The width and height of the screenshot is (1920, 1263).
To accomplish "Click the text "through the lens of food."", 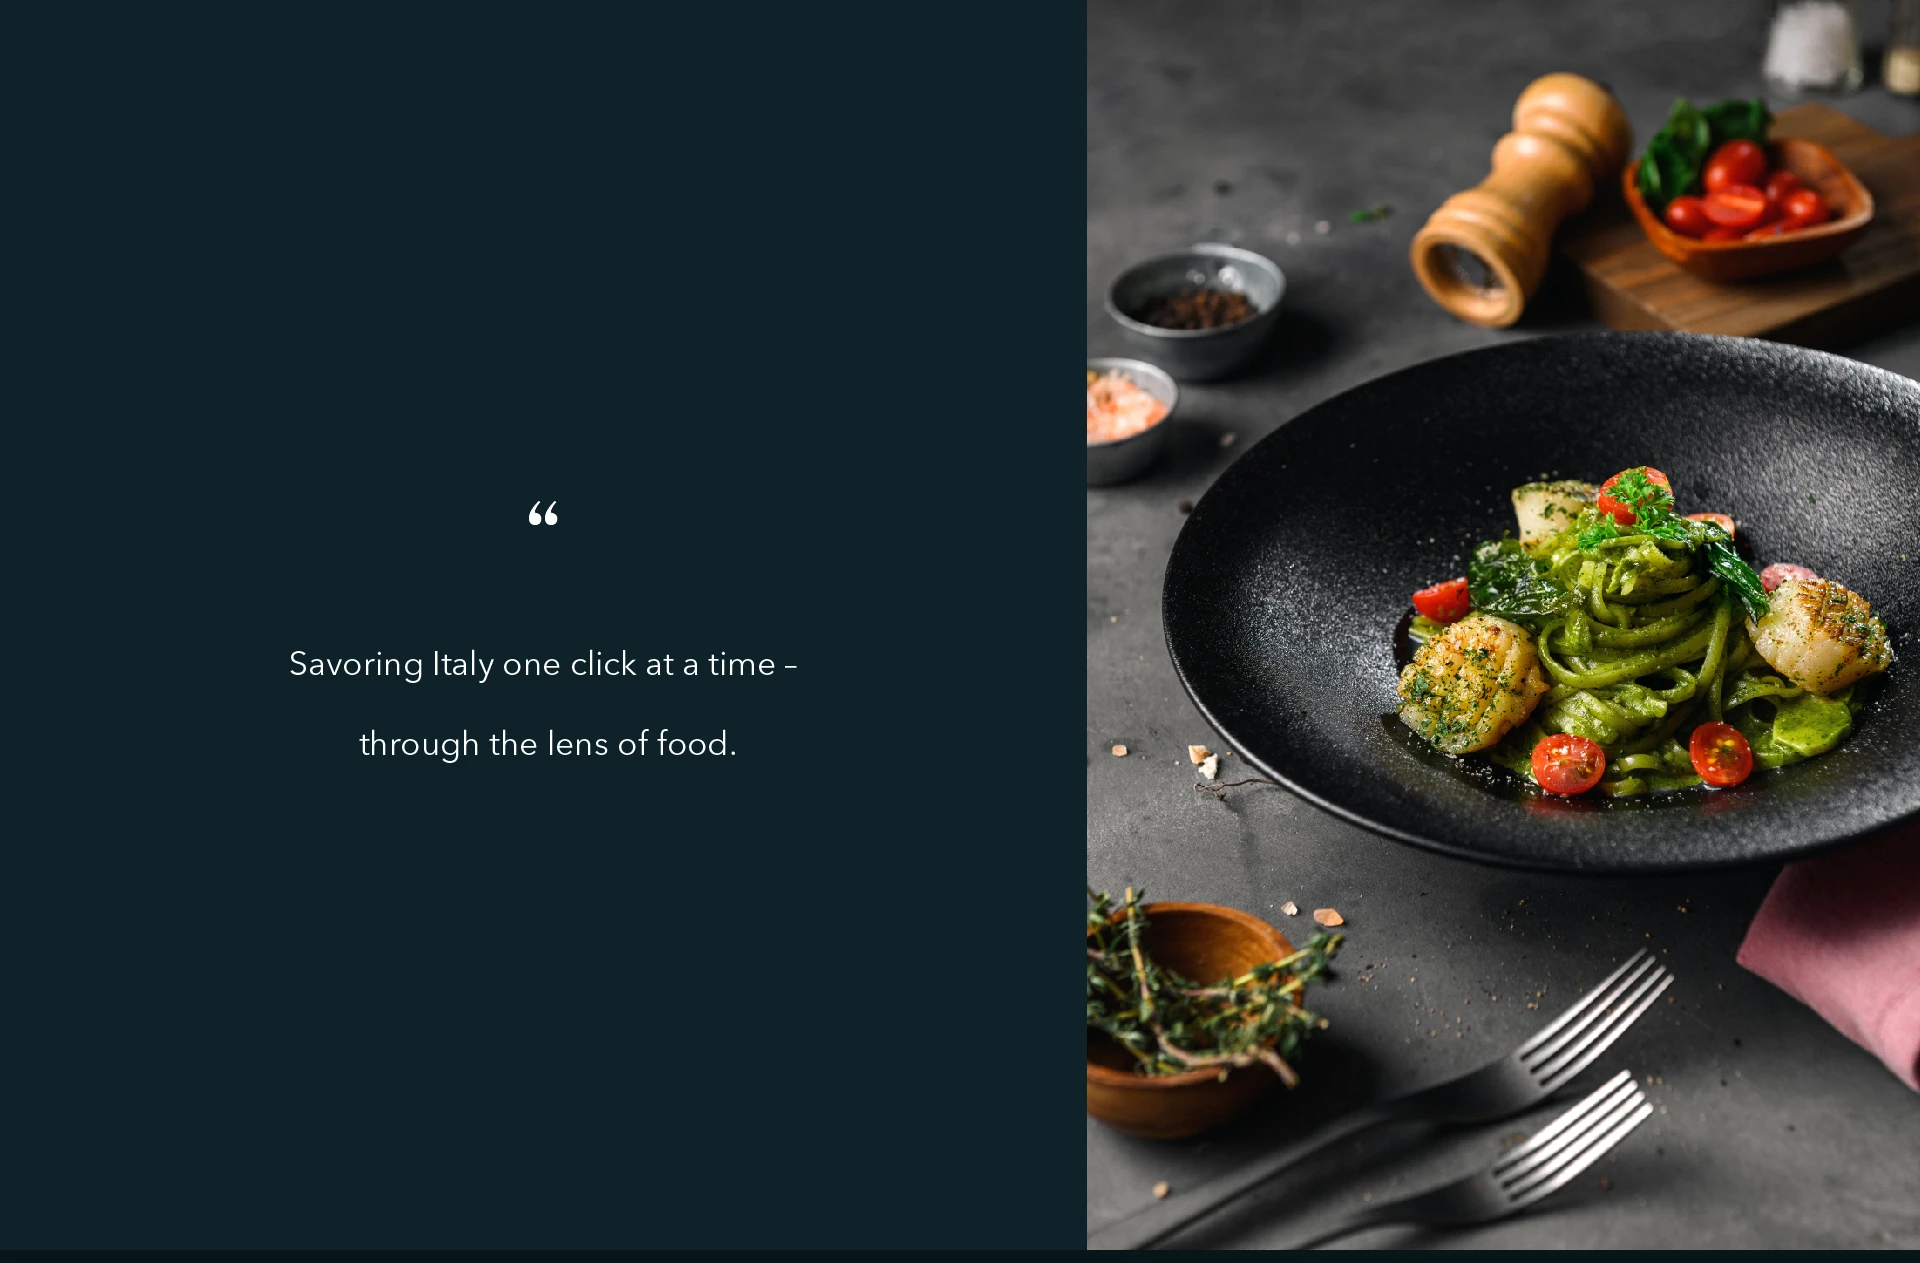I will coord(548,744).
